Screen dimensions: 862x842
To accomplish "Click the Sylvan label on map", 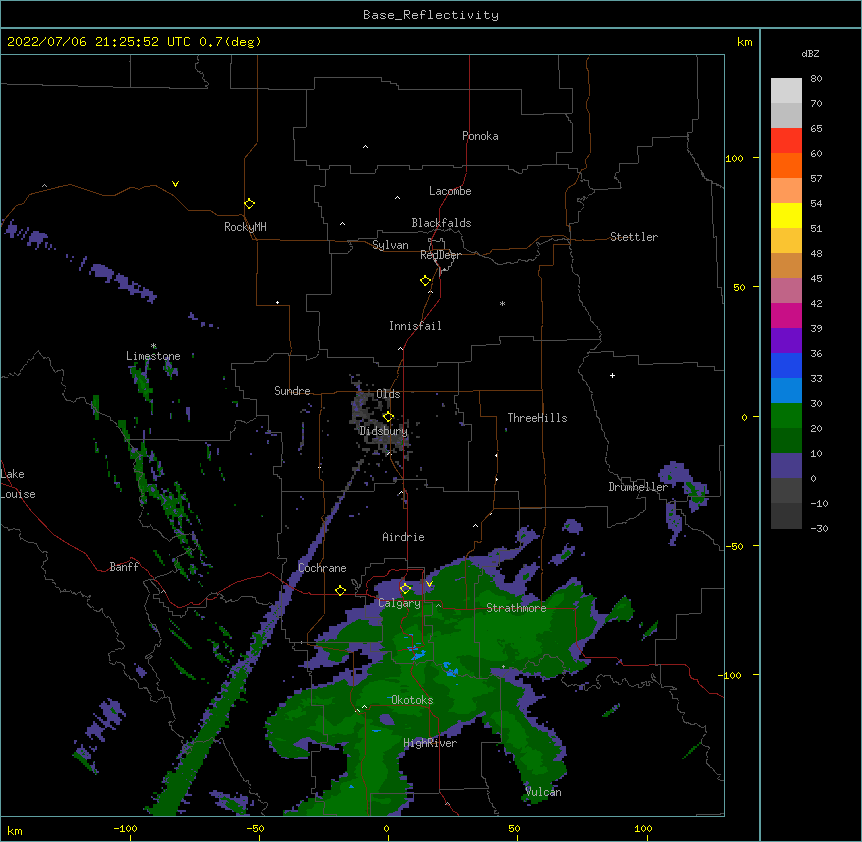I will point(390,245).
